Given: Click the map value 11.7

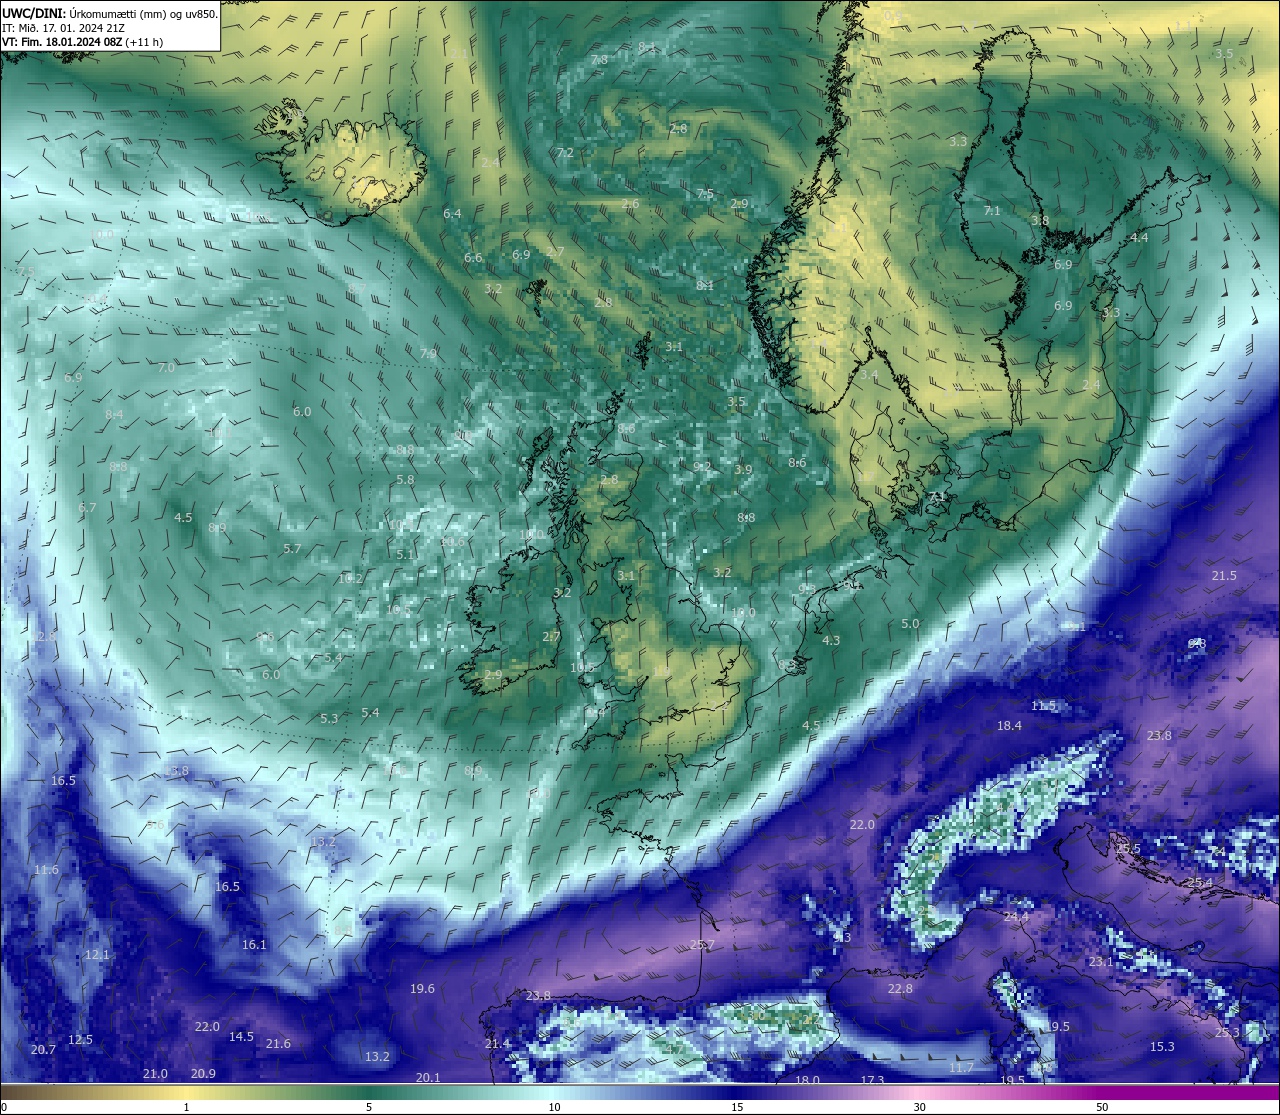Looking at the screenshot, I should pyautogui.click(x=961, y=1067).
